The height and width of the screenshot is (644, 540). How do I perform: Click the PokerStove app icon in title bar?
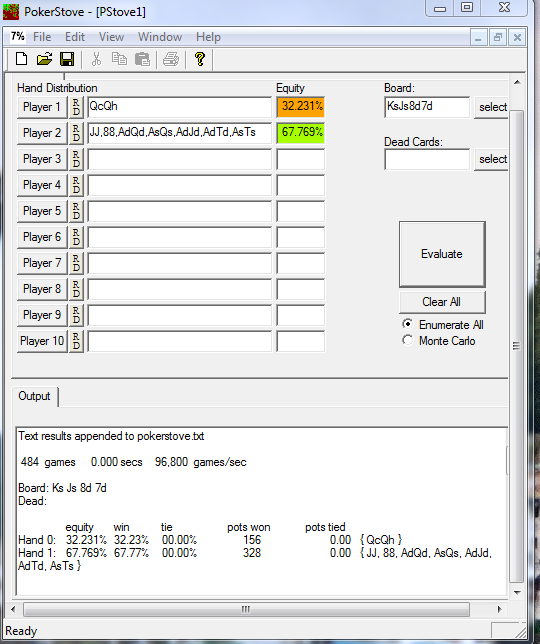point(11,12)
